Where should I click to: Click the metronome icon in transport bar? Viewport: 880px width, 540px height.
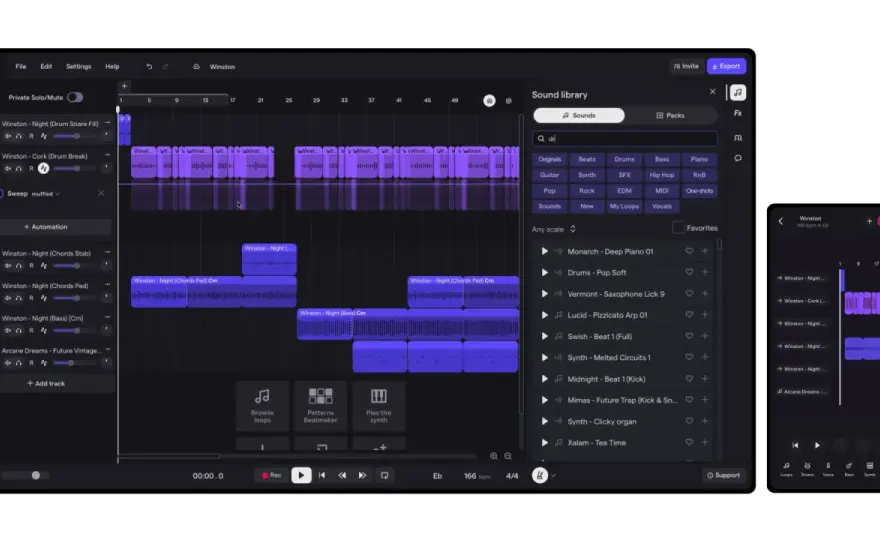(540, 475)
